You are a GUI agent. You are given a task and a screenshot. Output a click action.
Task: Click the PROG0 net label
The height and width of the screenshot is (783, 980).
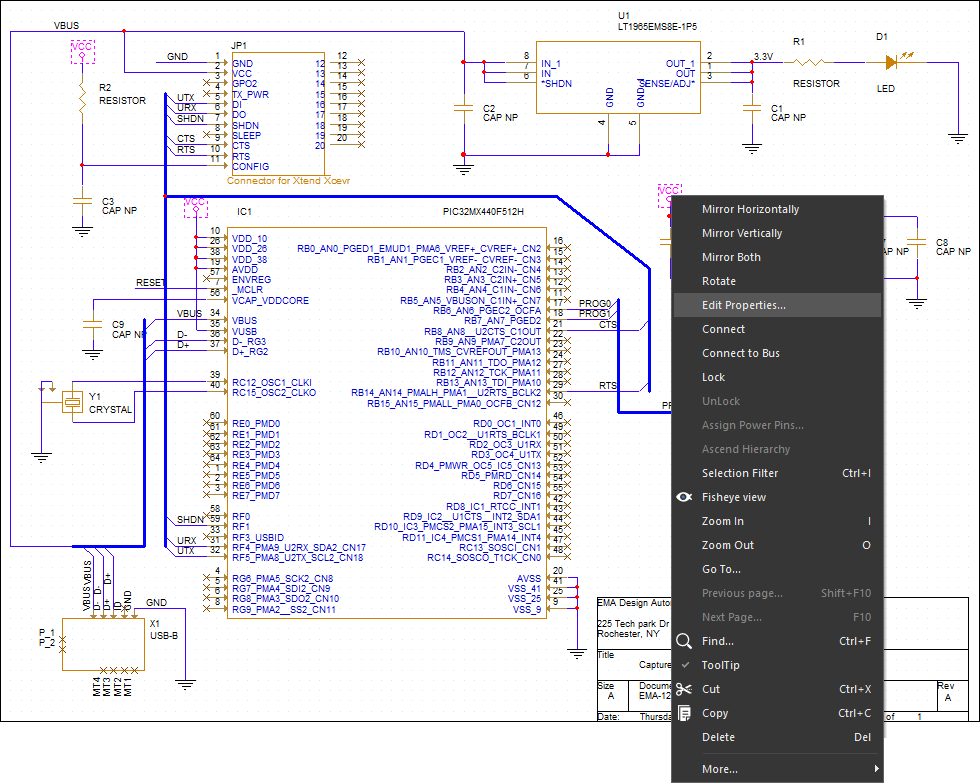[x=595, y=304]
